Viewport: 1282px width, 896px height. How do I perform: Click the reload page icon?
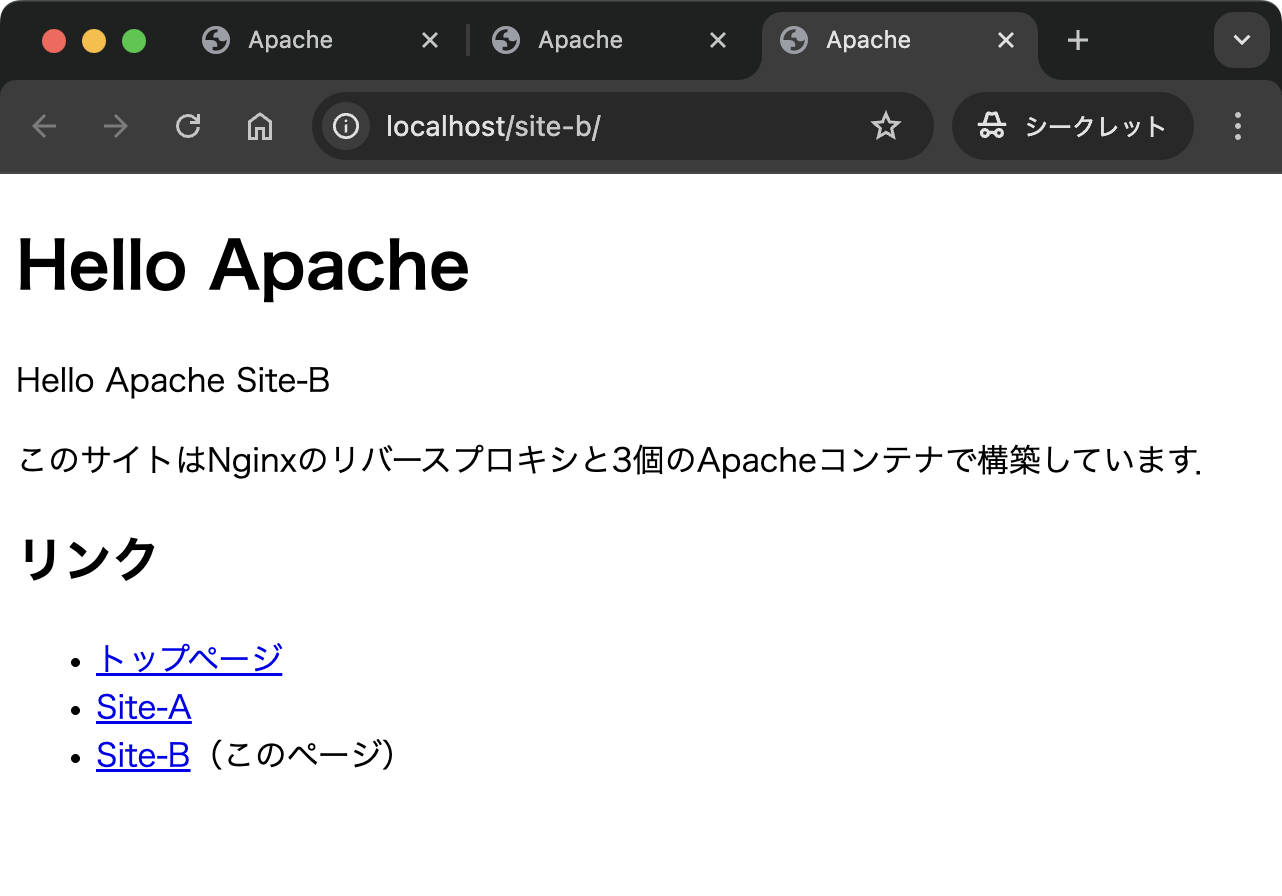188,126
